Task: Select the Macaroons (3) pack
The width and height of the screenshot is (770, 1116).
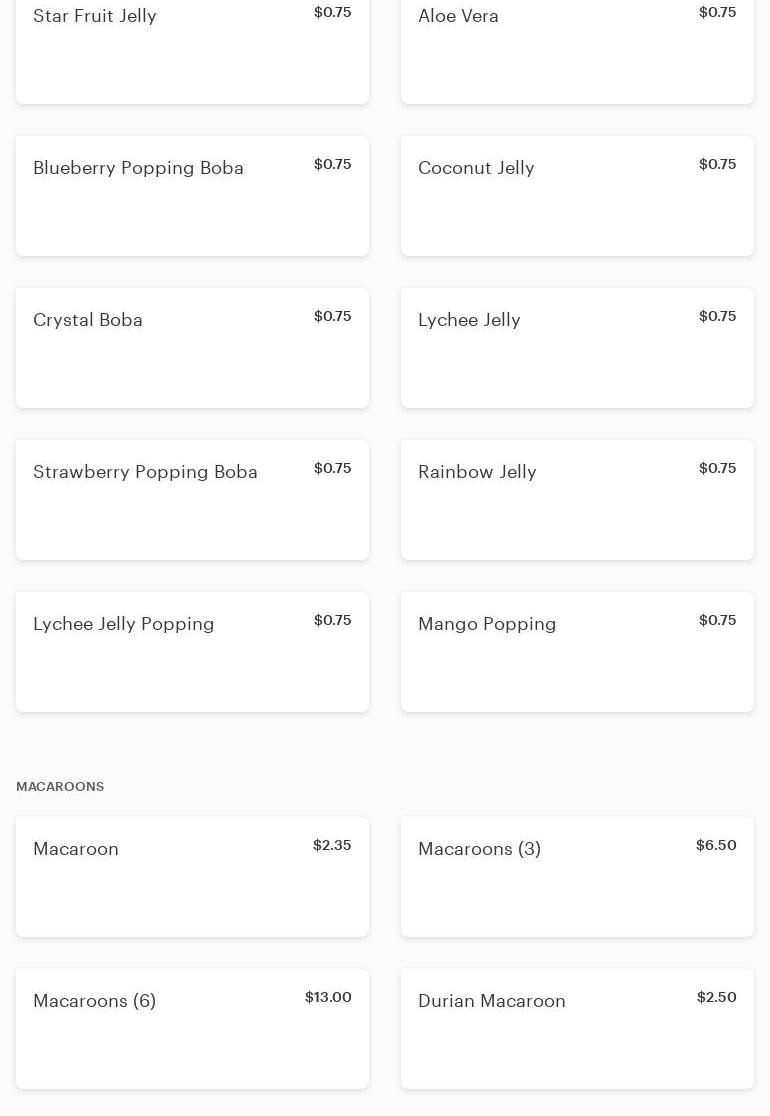Action: click(577, 877)
